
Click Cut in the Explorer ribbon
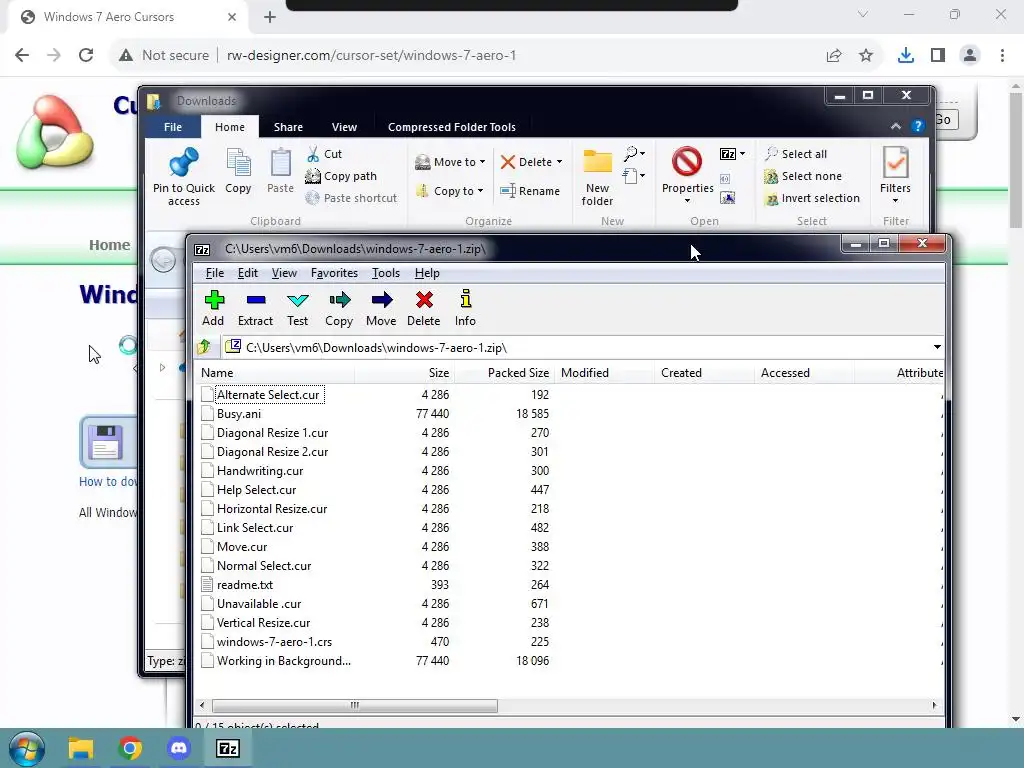(x=325, y=154)
